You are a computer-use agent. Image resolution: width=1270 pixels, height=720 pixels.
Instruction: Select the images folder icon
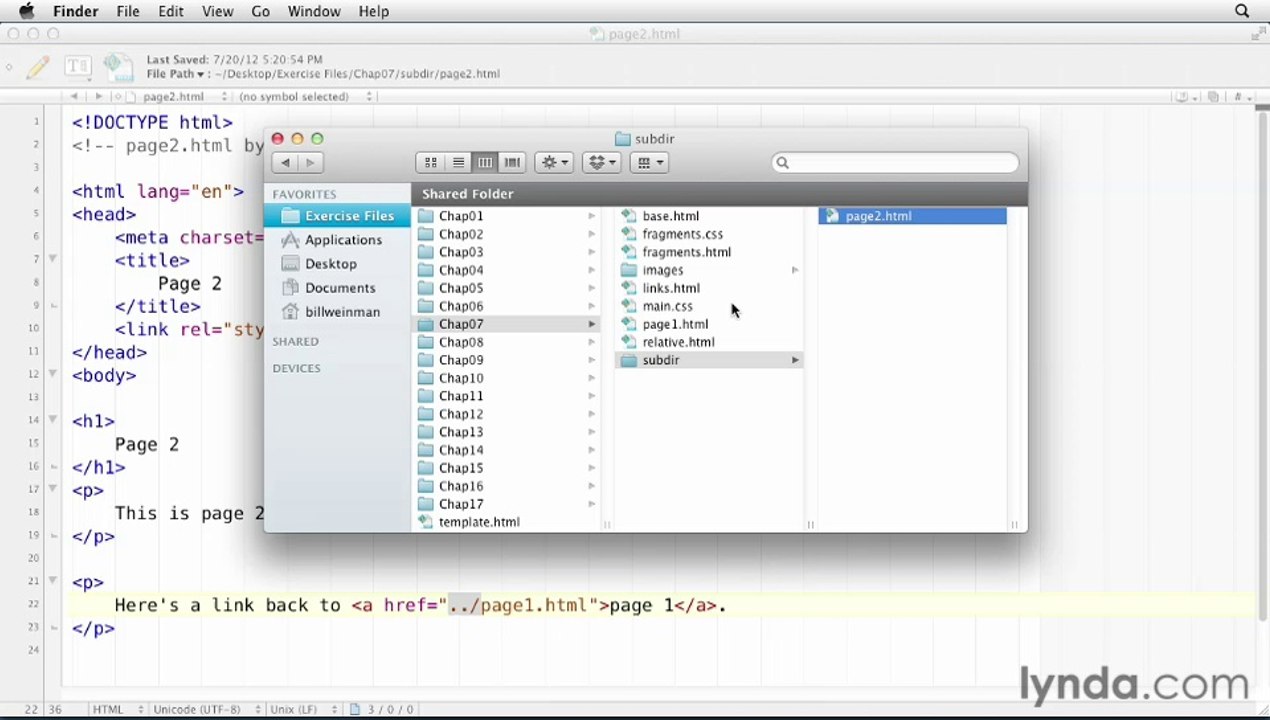[x=629, y=270]
